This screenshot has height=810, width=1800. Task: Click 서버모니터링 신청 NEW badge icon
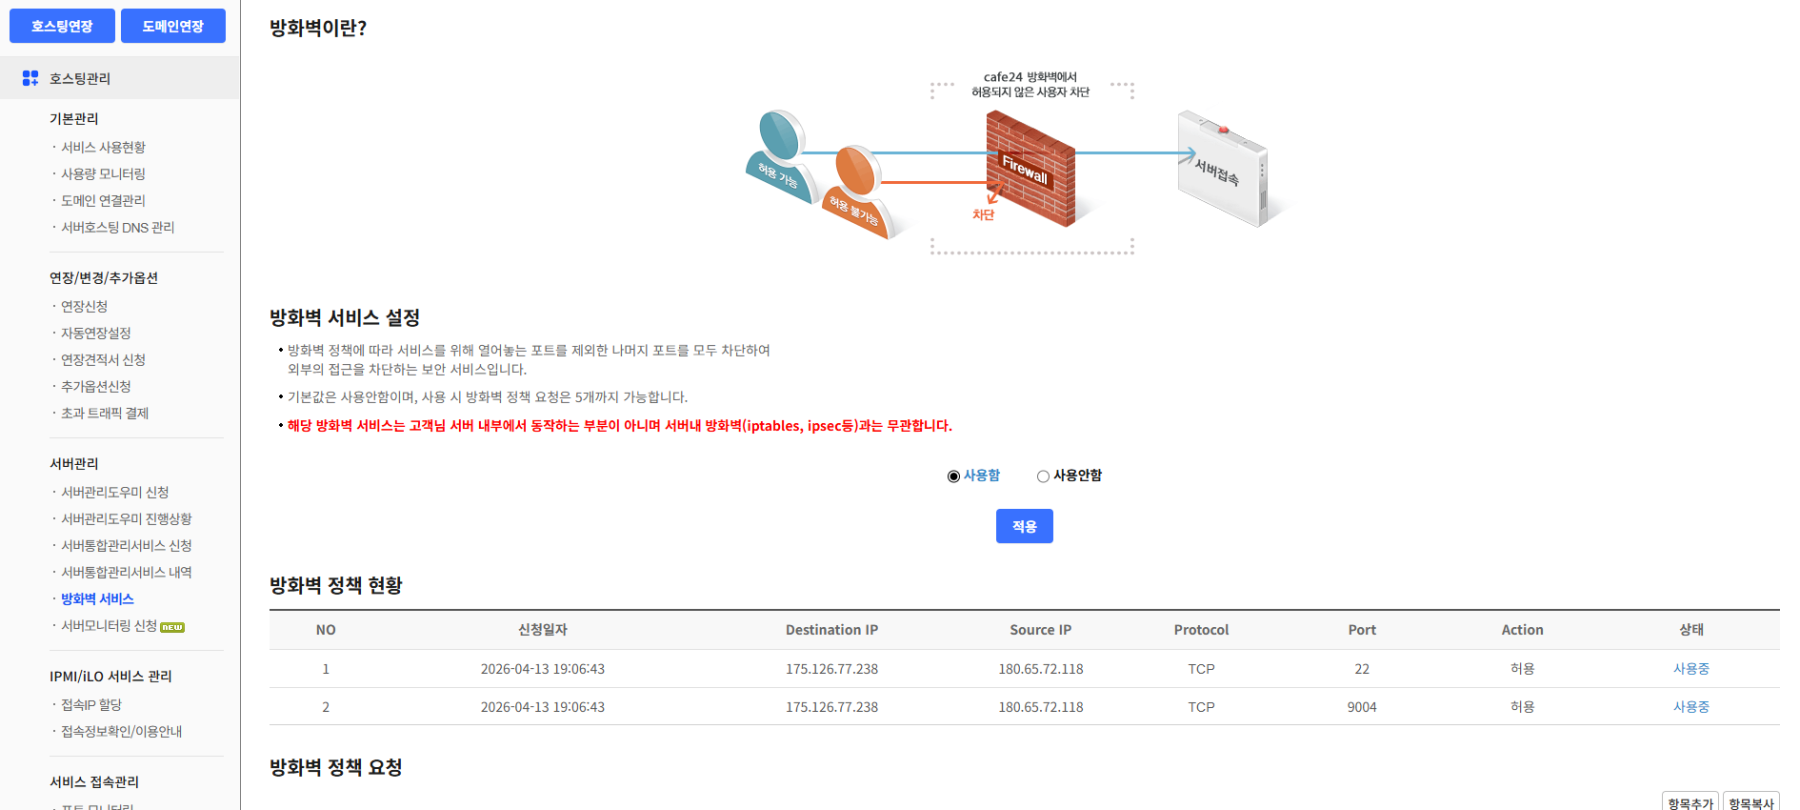(173, 627)
